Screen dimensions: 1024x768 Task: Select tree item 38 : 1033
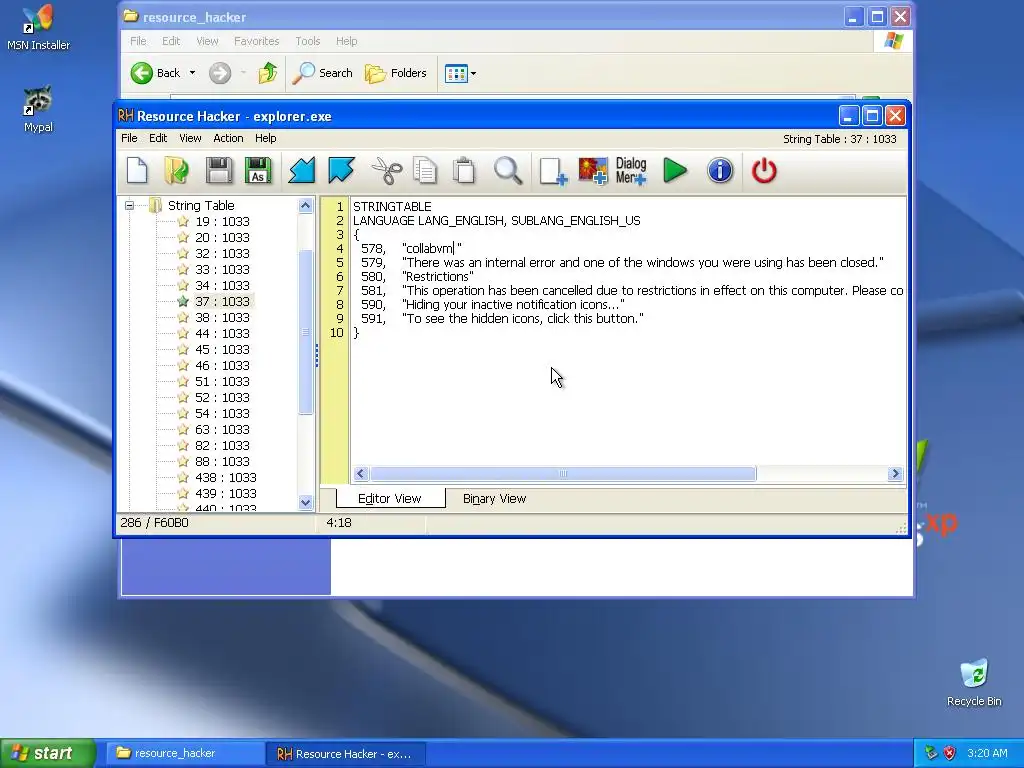[222, 317]
